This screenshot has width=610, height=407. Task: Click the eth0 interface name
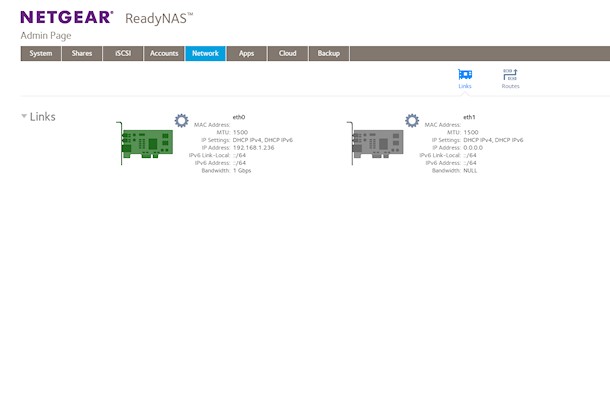pos(239,117)
